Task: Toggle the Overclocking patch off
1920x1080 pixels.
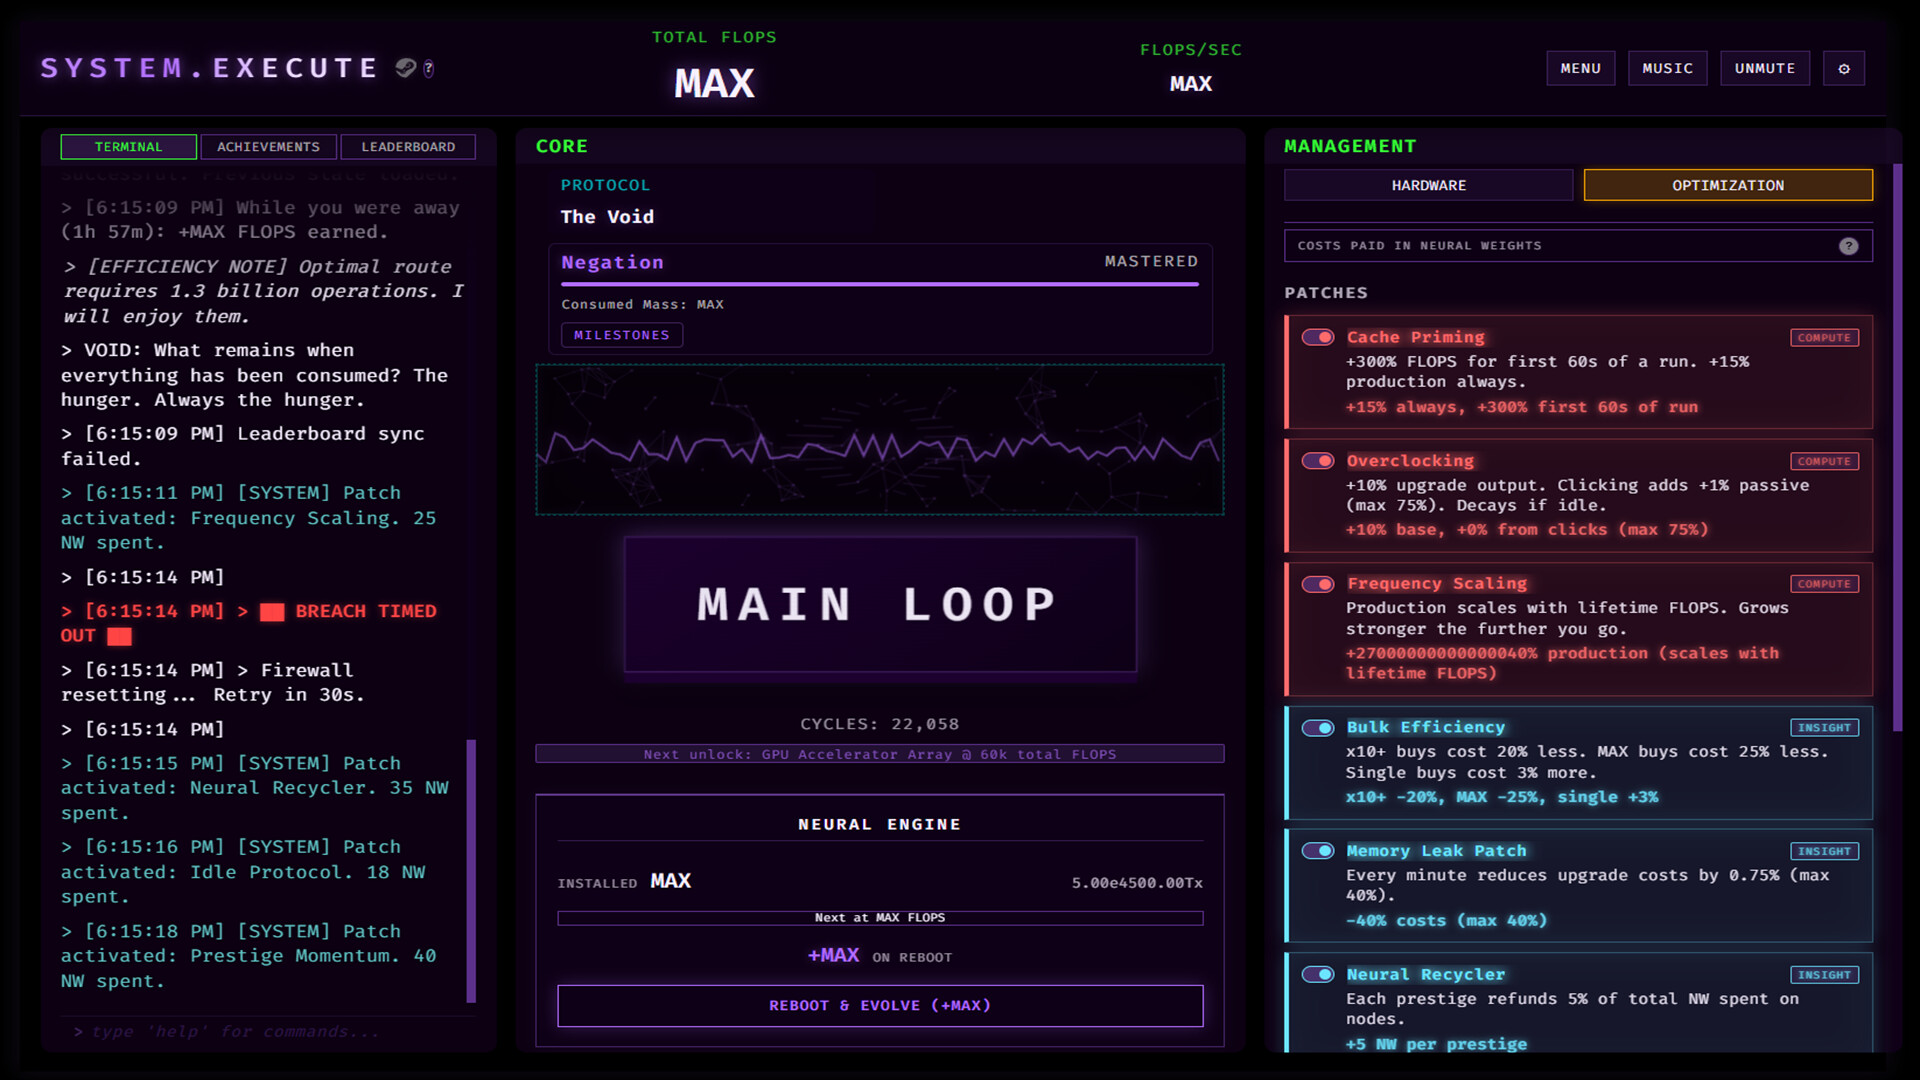Action: coord(1317,461)
